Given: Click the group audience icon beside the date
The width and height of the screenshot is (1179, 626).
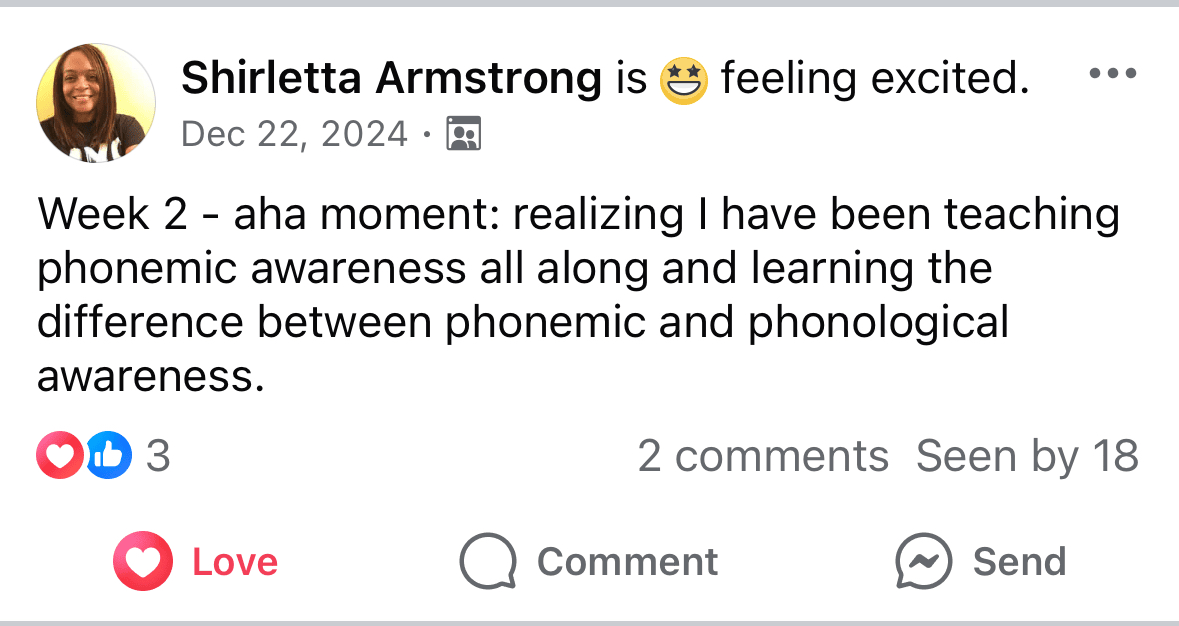Looking at the screenshot, I should 463,134.
